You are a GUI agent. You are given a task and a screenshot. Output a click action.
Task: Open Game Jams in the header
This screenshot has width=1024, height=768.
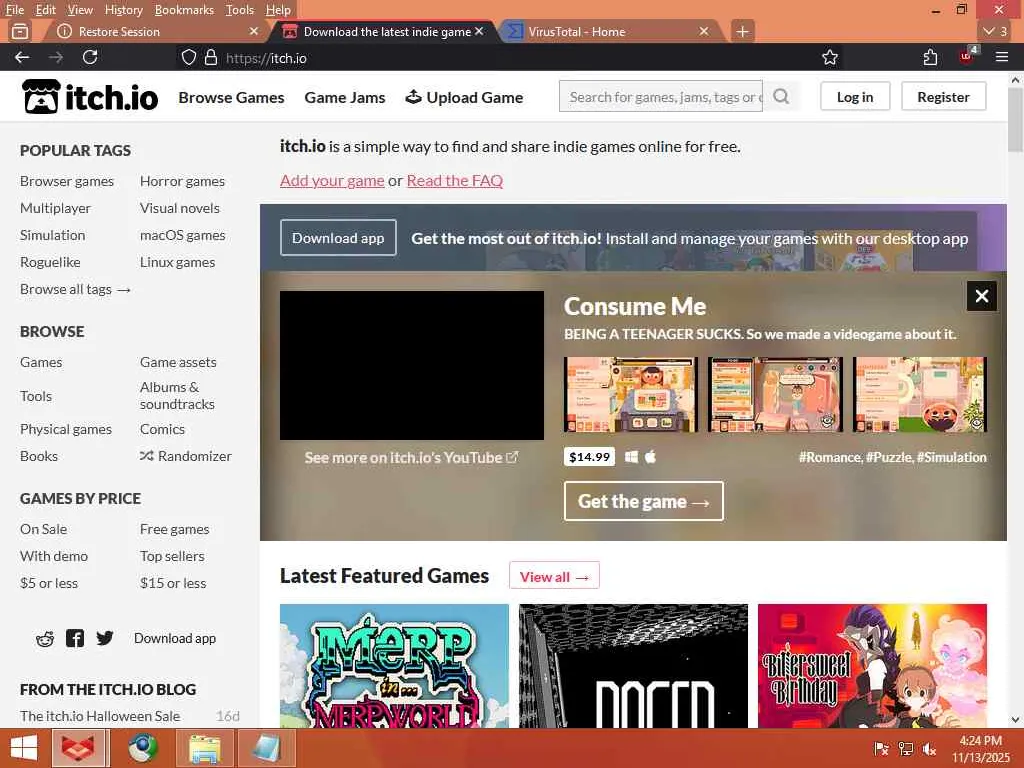345,97
